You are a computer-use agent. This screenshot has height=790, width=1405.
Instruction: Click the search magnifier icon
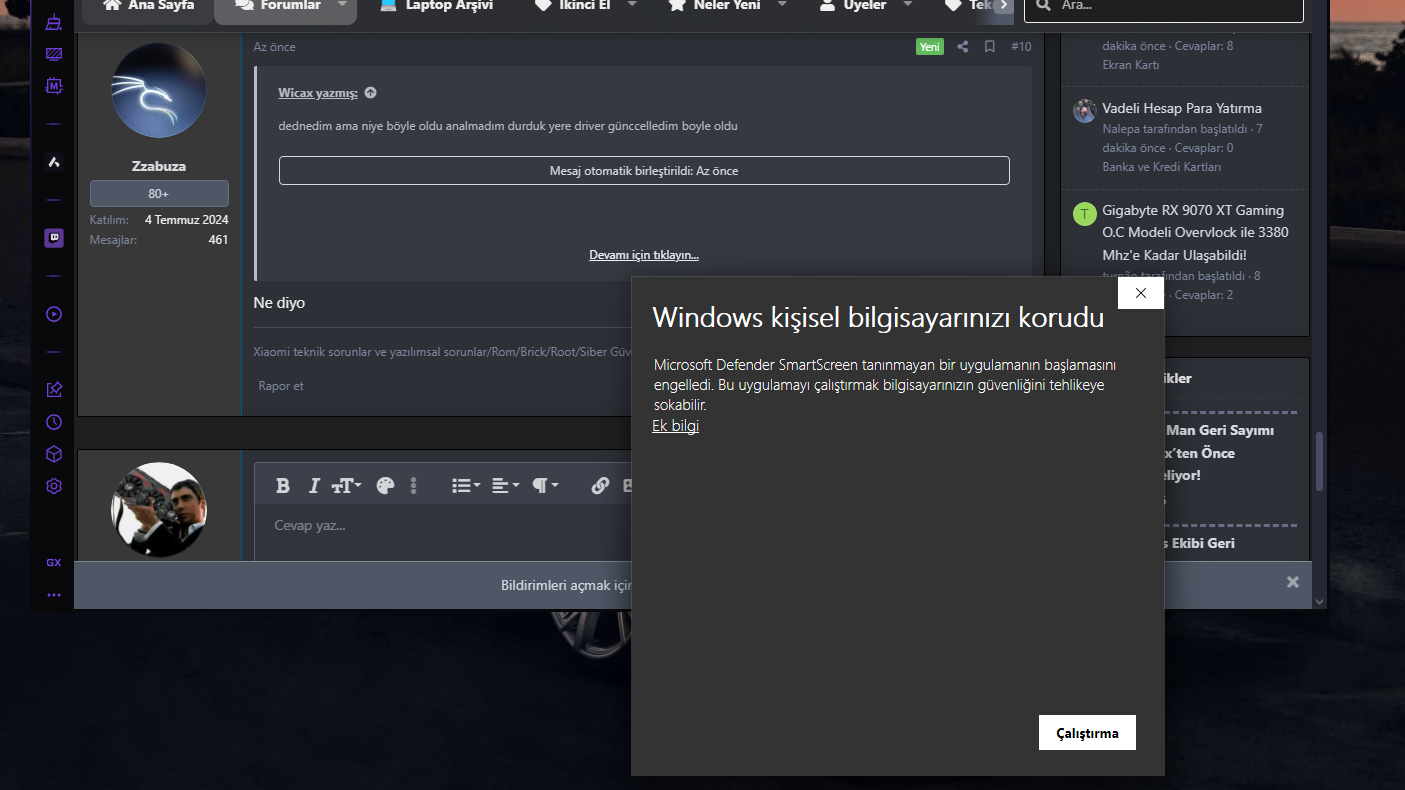coord(1044,5)
